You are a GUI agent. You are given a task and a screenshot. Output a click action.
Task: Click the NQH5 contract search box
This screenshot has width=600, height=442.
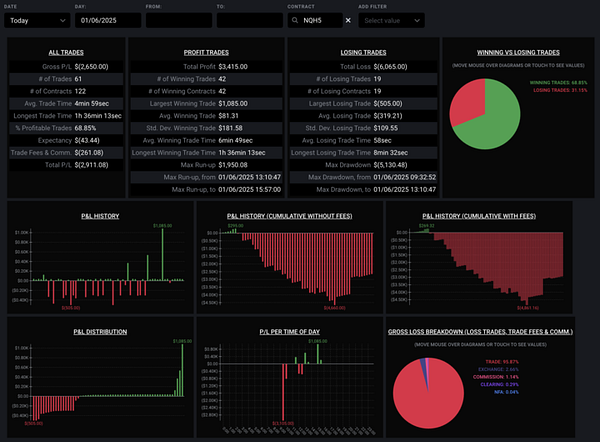pos(315,20)
